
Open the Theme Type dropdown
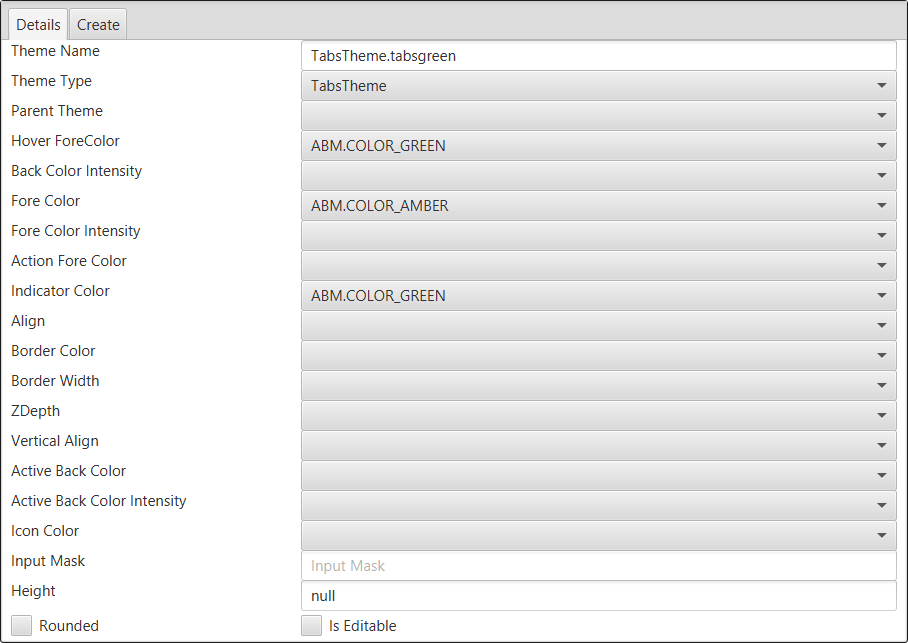coord(598,86)
